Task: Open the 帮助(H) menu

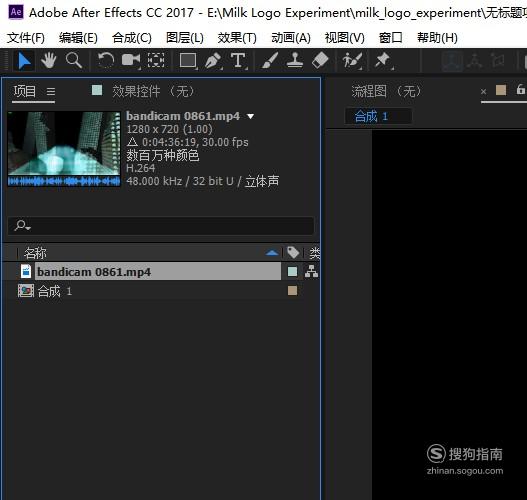Action: tap(437, 38)
